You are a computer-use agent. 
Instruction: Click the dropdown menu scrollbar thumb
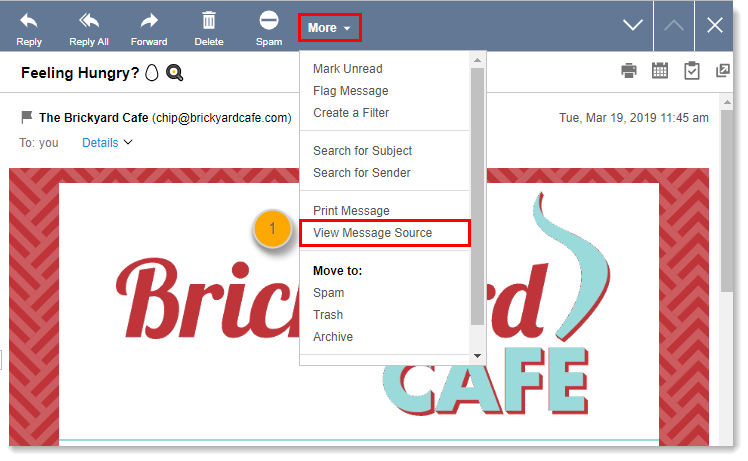pos(477,196)
